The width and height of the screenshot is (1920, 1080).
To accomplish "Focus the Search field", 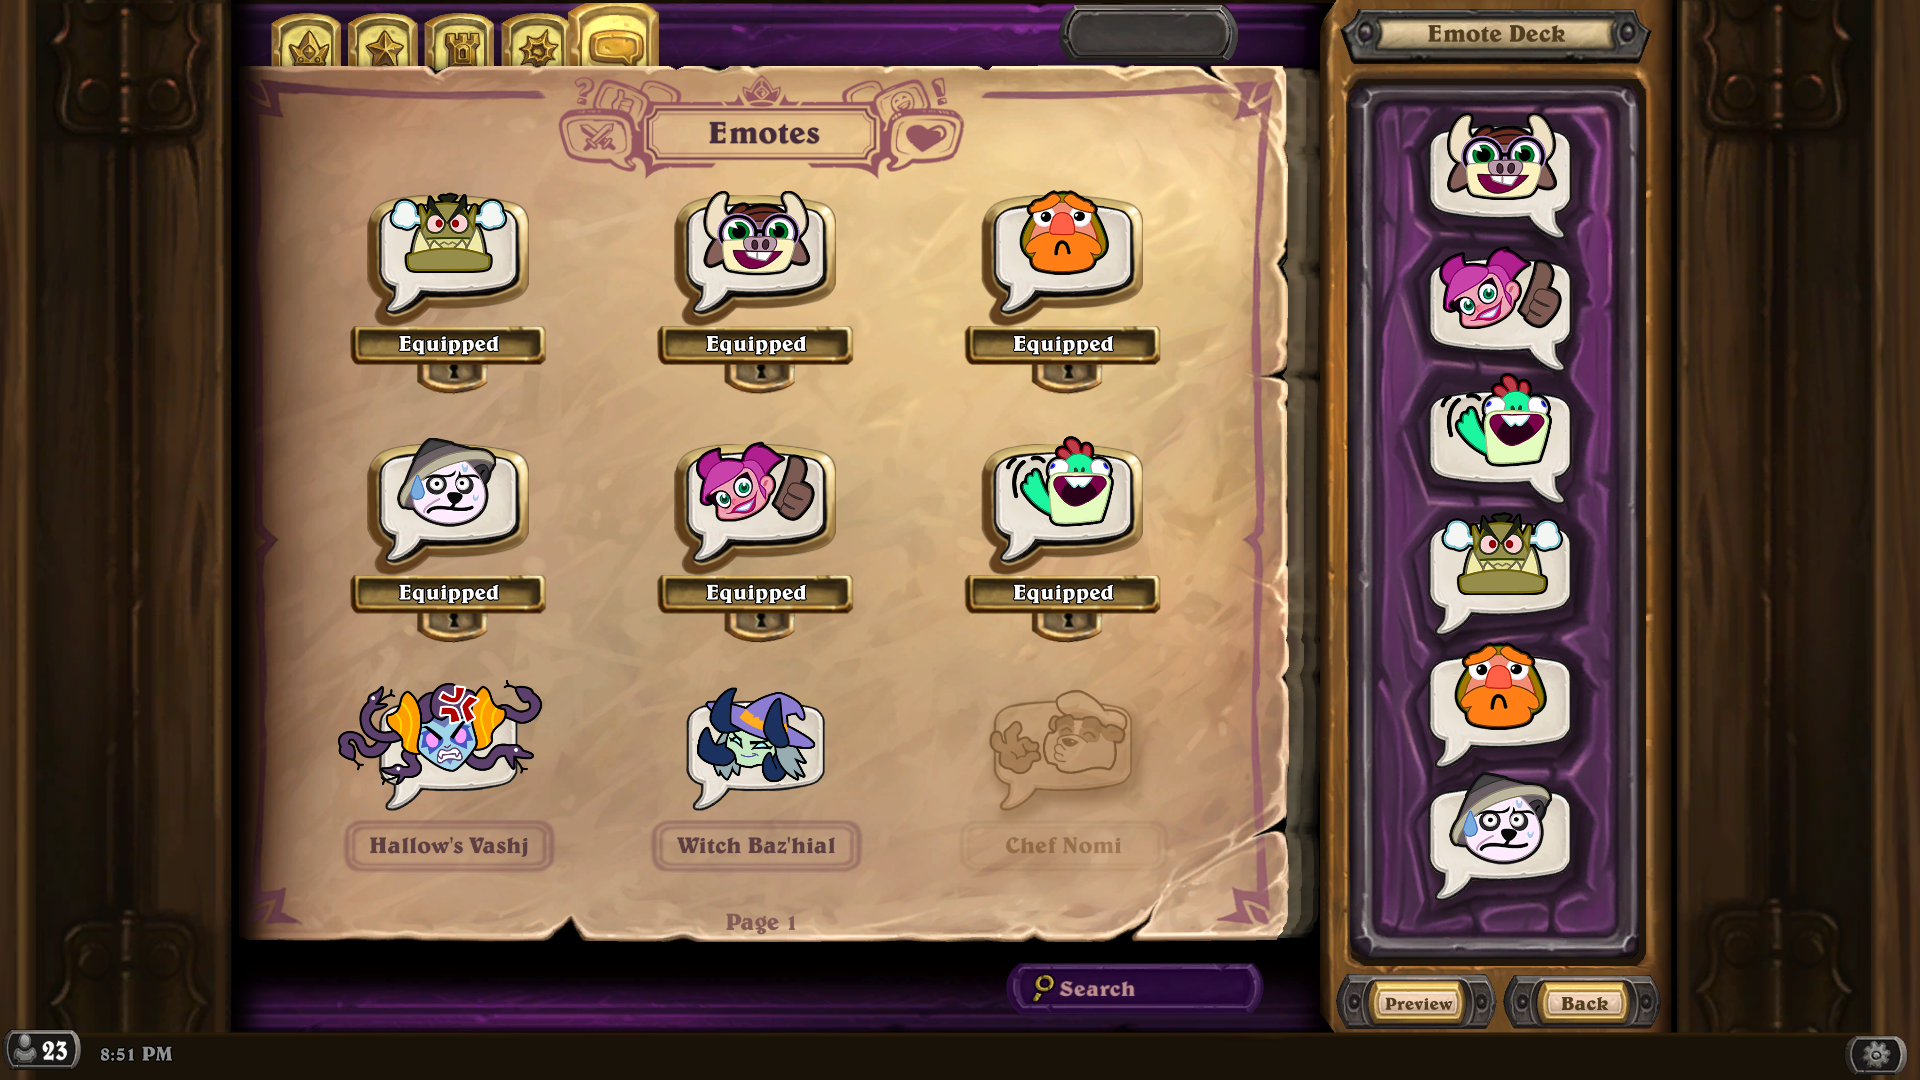I will point(1135,988).
